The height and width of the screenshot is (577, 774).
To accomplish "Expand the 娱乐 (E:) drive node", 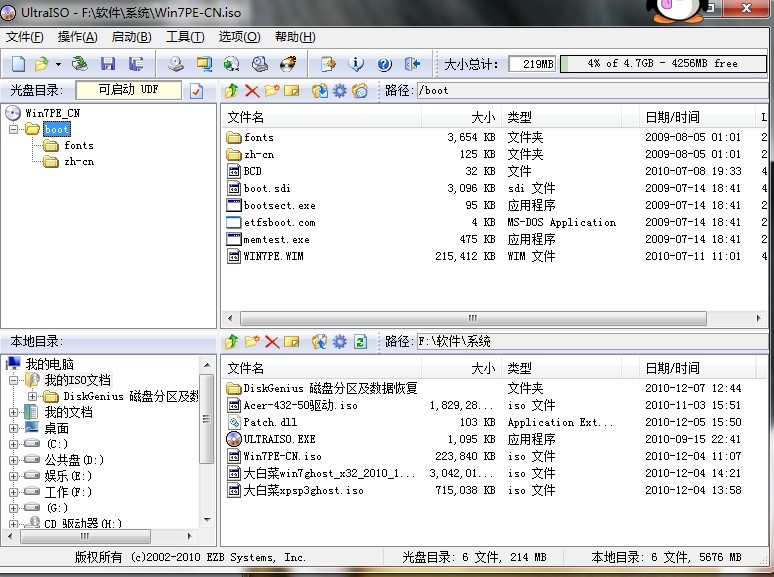I will pyautogui.click(x=13, y=476).
